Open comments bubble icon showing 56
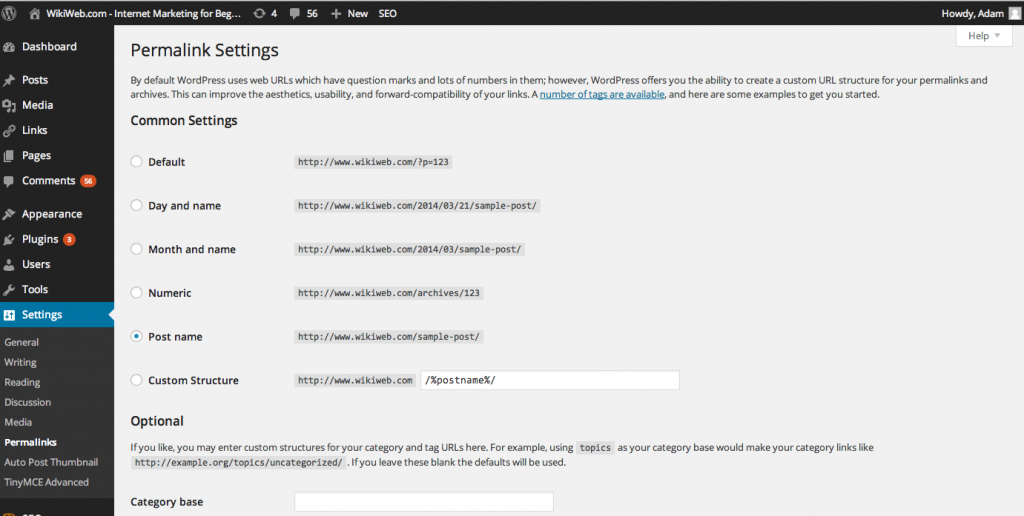Image resolution: width=1024 pixels, height=516 pixels. (x=295, y=14)
